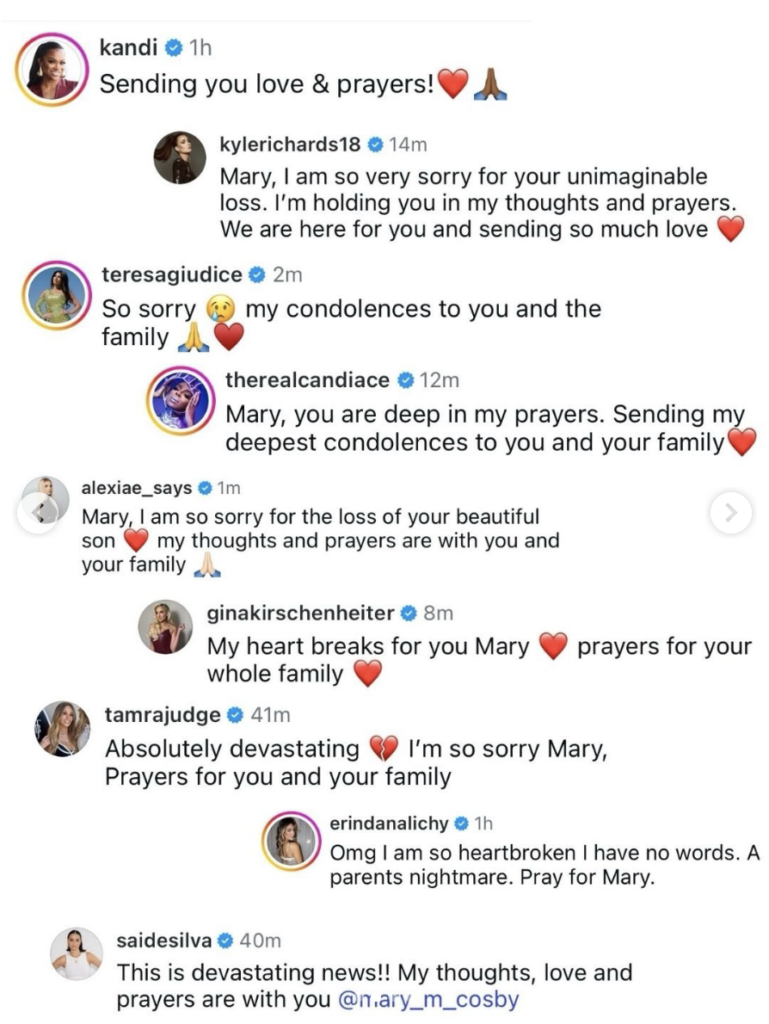Open kylerichards18's profile avatar
769x1024 pixels.
click(x=179, y=157)
